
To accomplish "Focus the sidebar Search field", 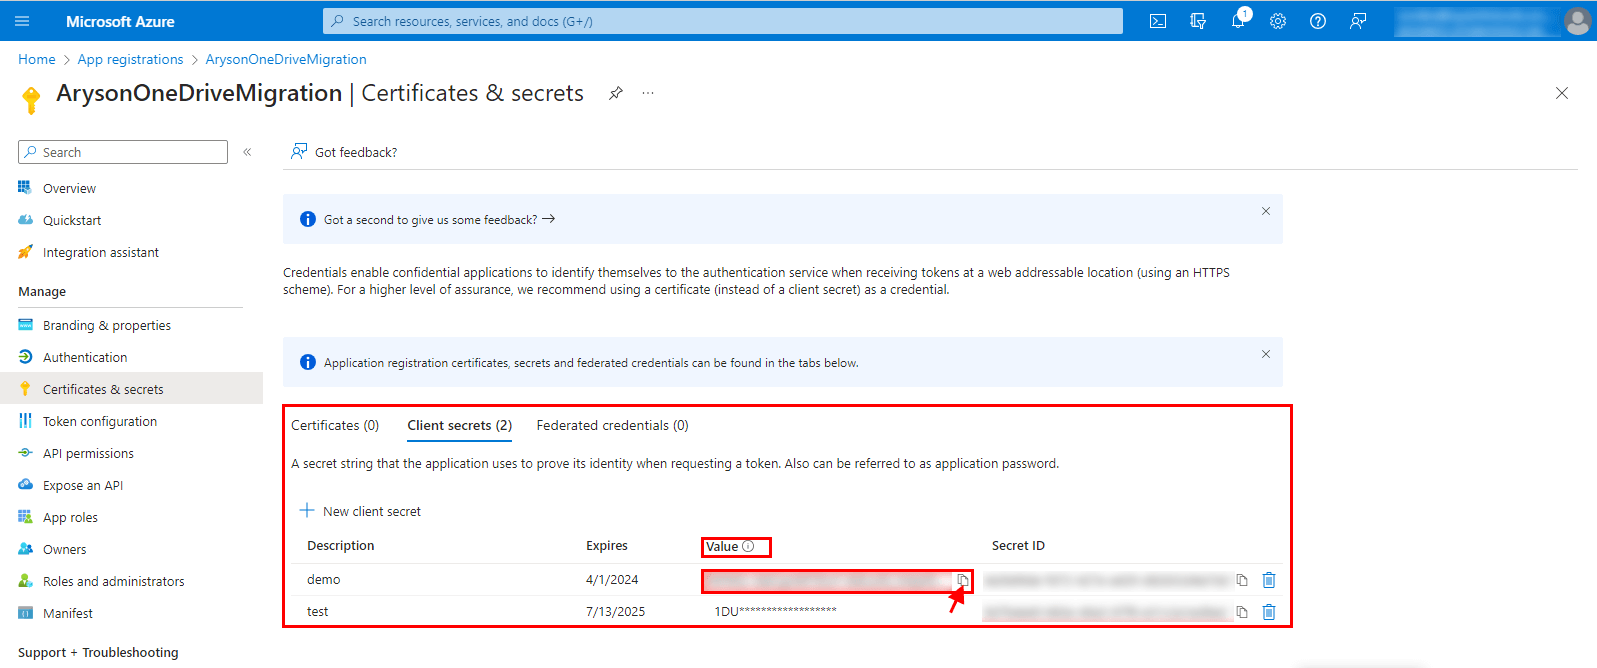I will (123, 152).
